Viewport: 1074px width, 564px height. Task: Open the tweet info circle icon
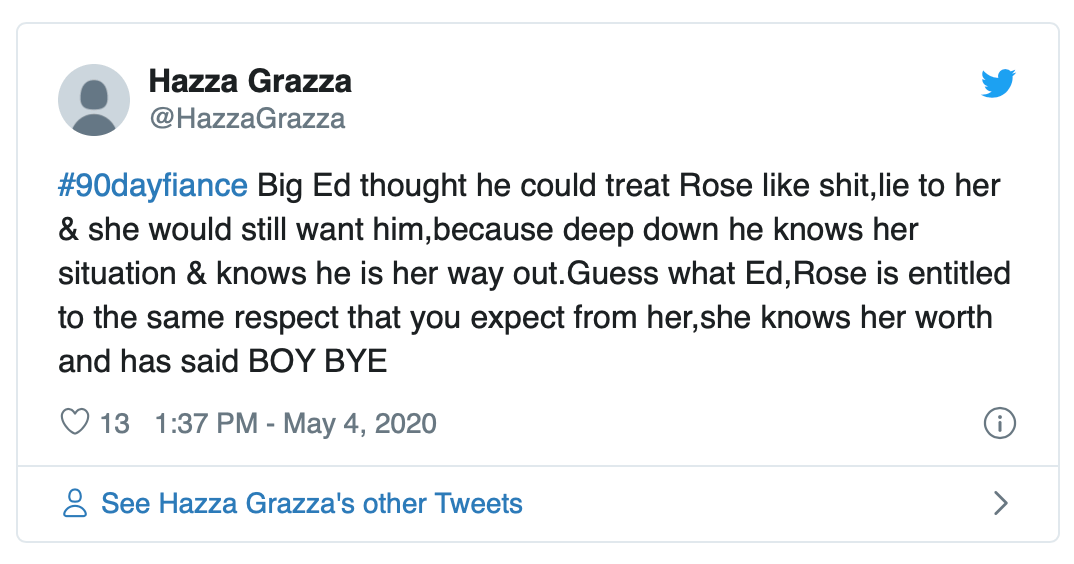pos(1000,423)
